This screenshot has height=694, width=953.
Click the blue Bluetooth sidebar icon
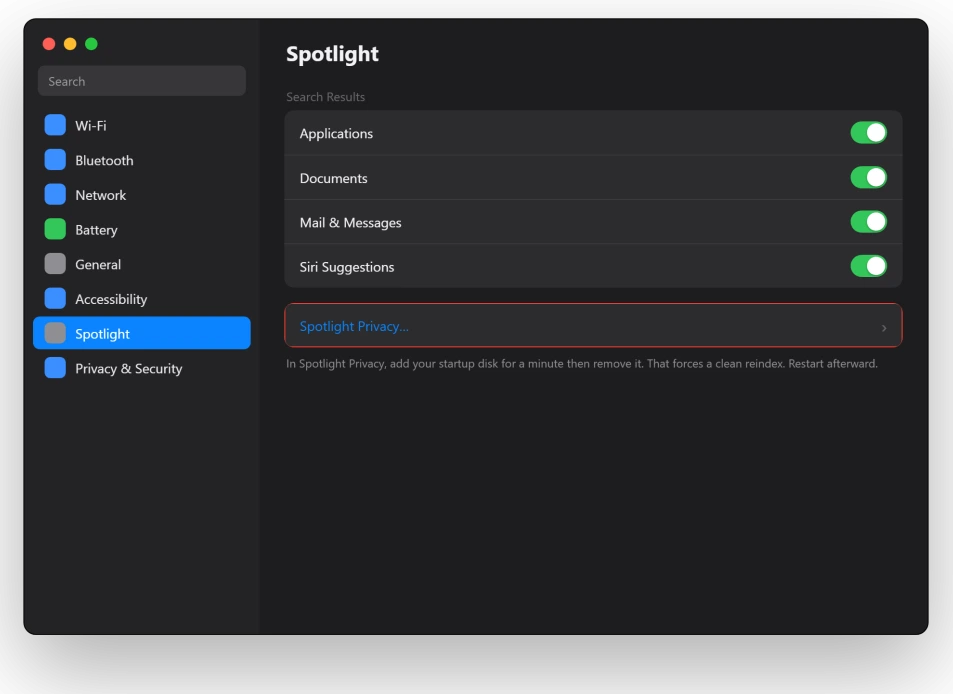[55, 160]
